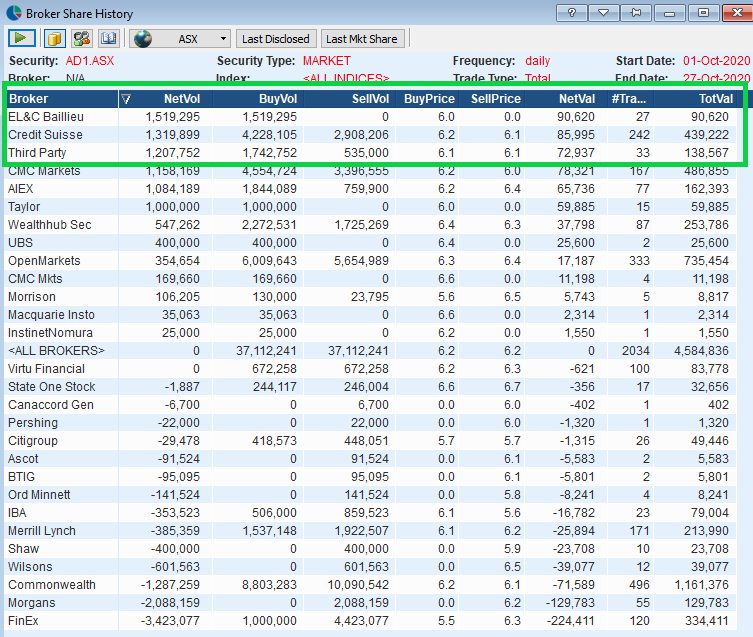Select the Commonwealth broker row
This screenshot has height=637, width=753.
point(371,585)
